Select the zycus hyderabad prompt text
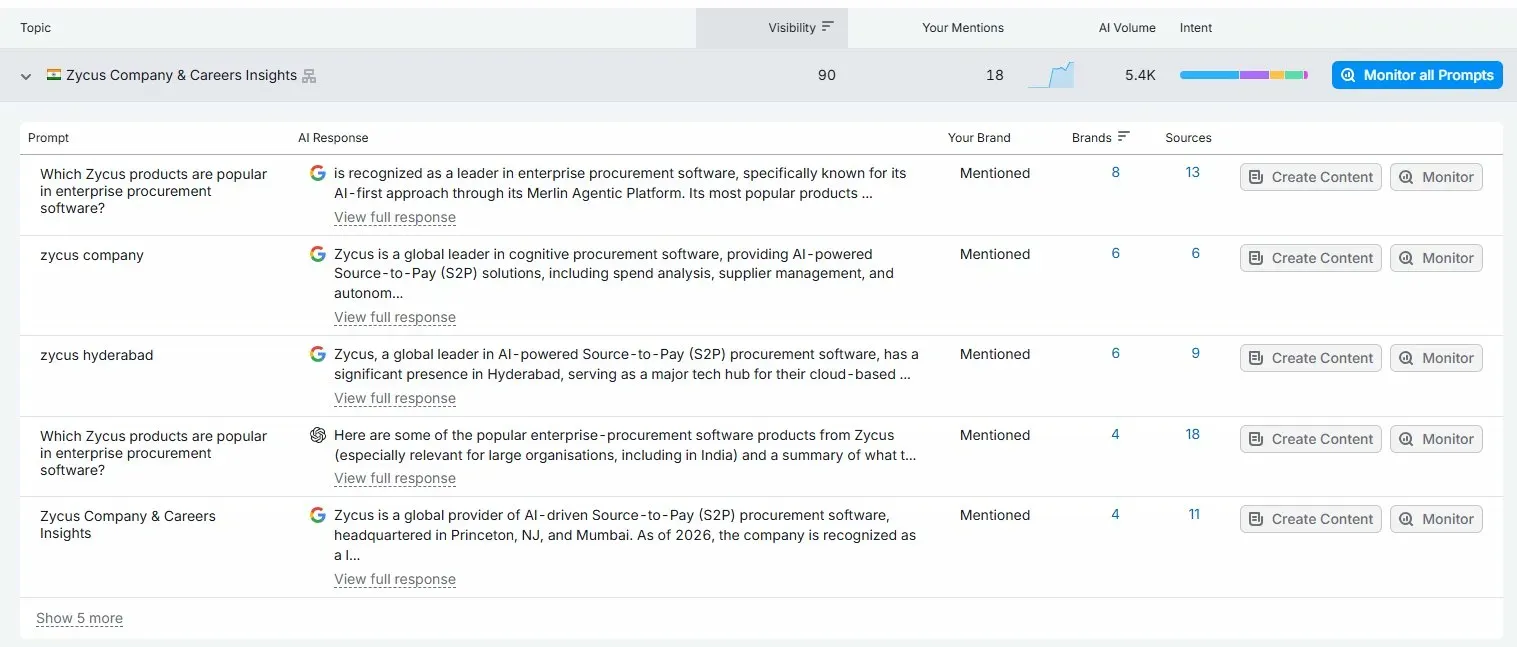The image size is (1517, 647). [97, 355]
